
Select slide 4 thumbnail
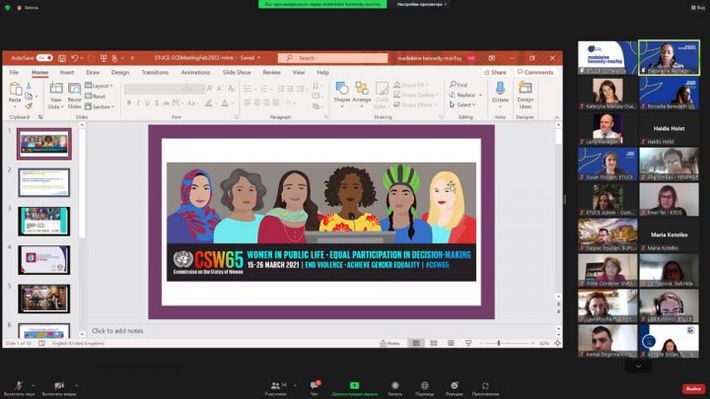coord(44,260)
